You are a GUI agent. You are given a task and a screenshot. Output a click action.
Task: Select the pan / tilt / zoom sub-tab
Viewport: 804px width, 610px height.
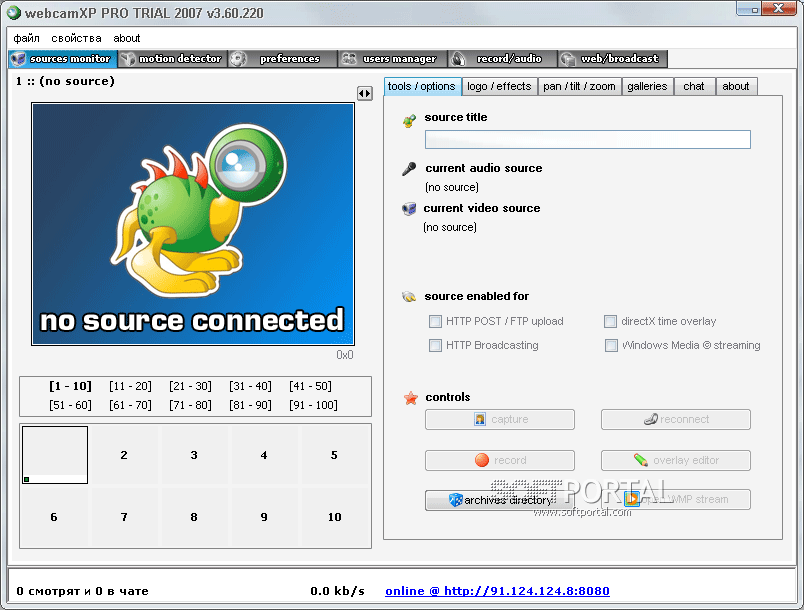pyautogui.click(x=579, y=87)
